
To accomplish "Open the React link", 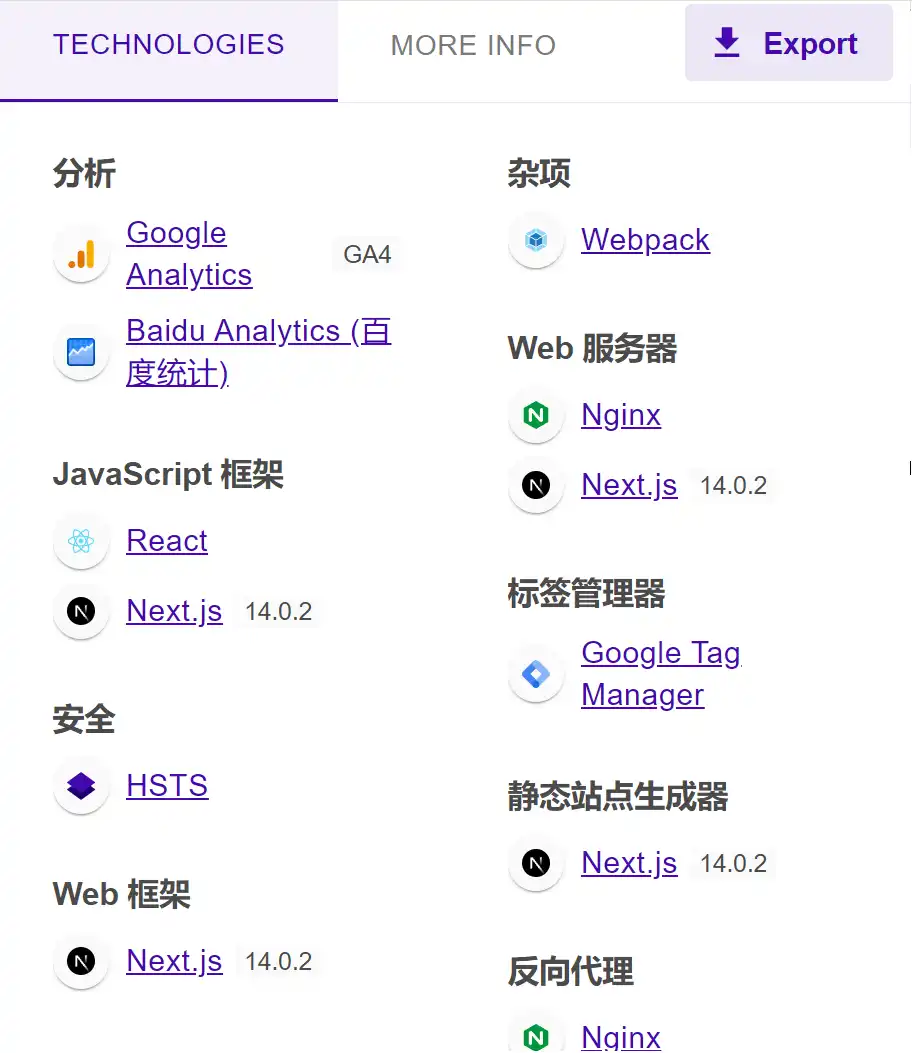I will (x=167, y=541).
